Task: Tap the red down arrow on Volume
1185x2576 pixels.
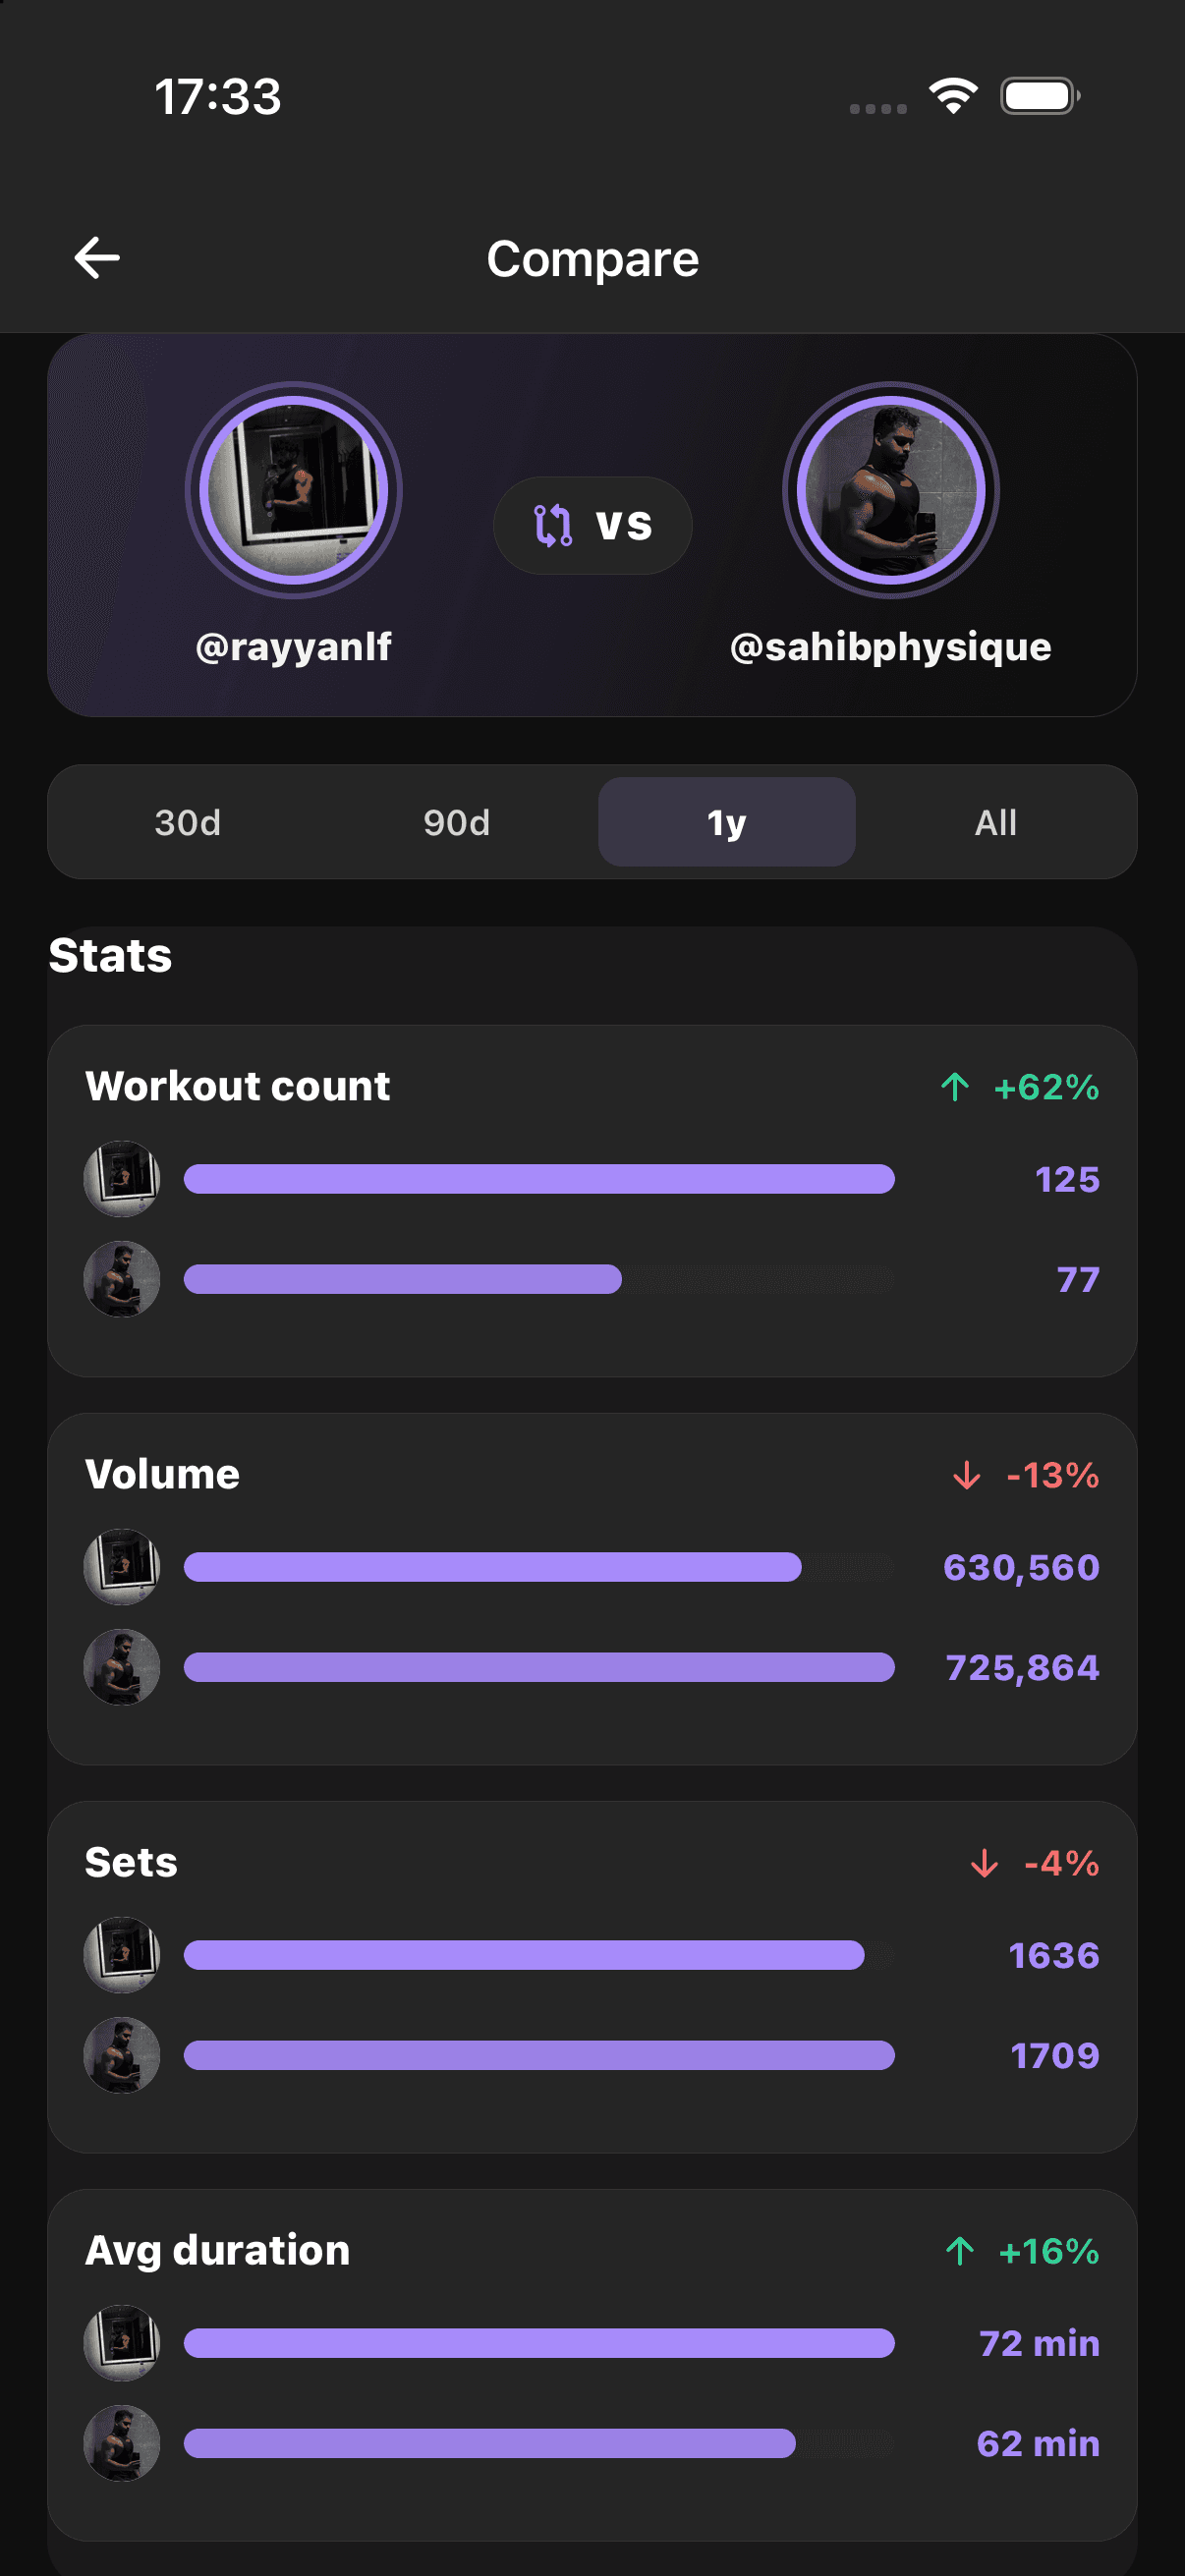Action: 967,1474
